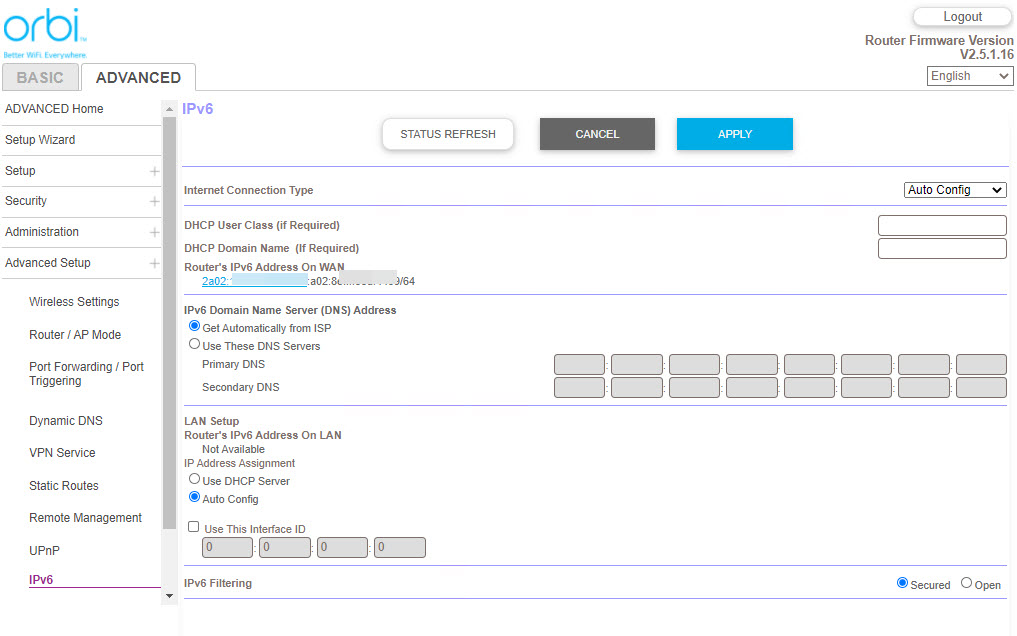The height and width of the screenshot is (636, 1017).
Task: Click the Administration menu label
Action: click(42, 232)
